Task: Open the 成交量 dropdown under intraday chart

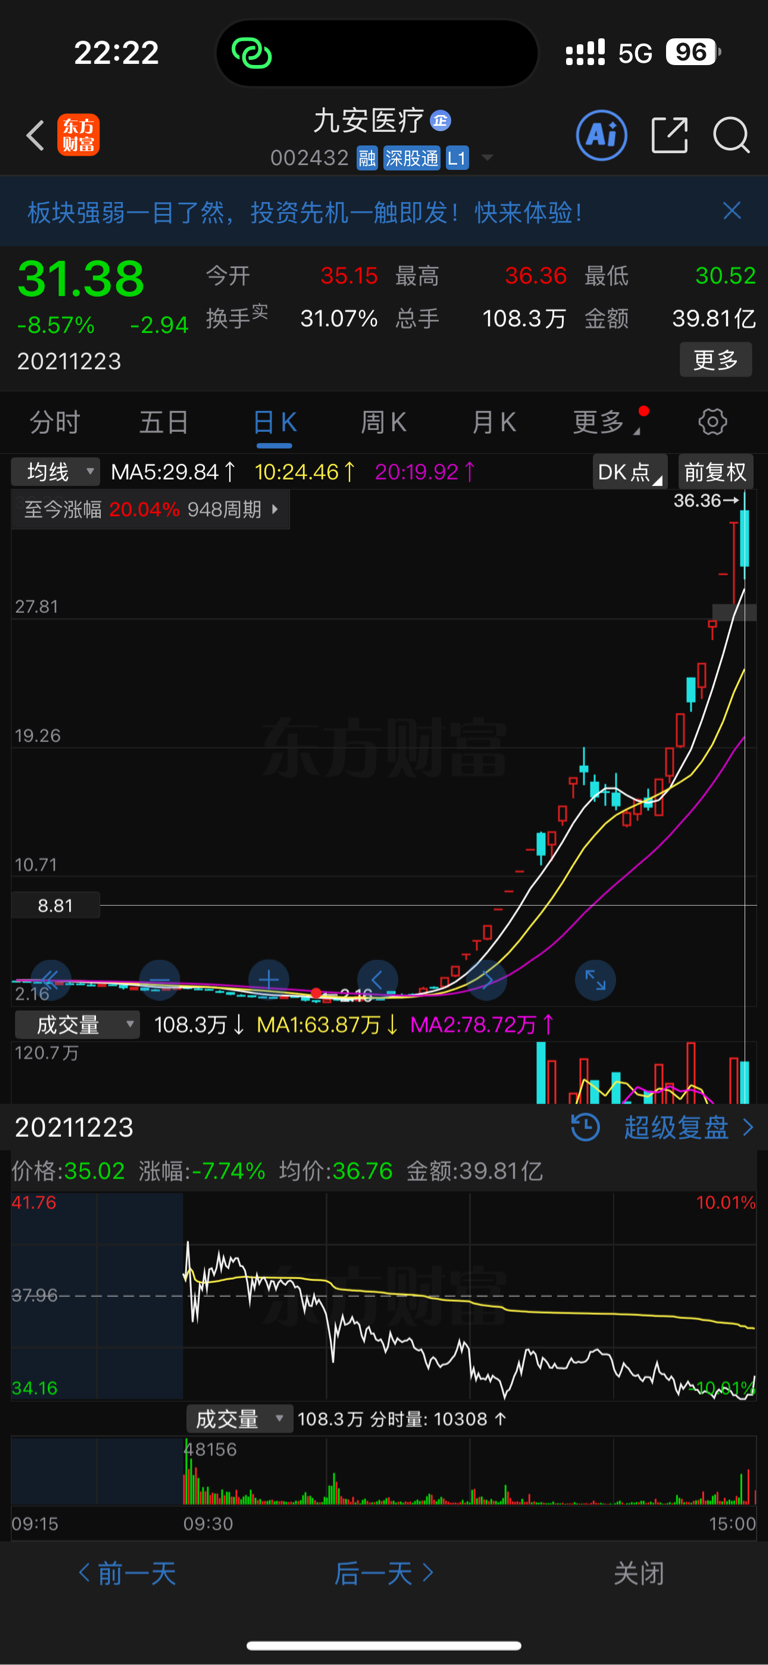Action: pos(239,1419)
